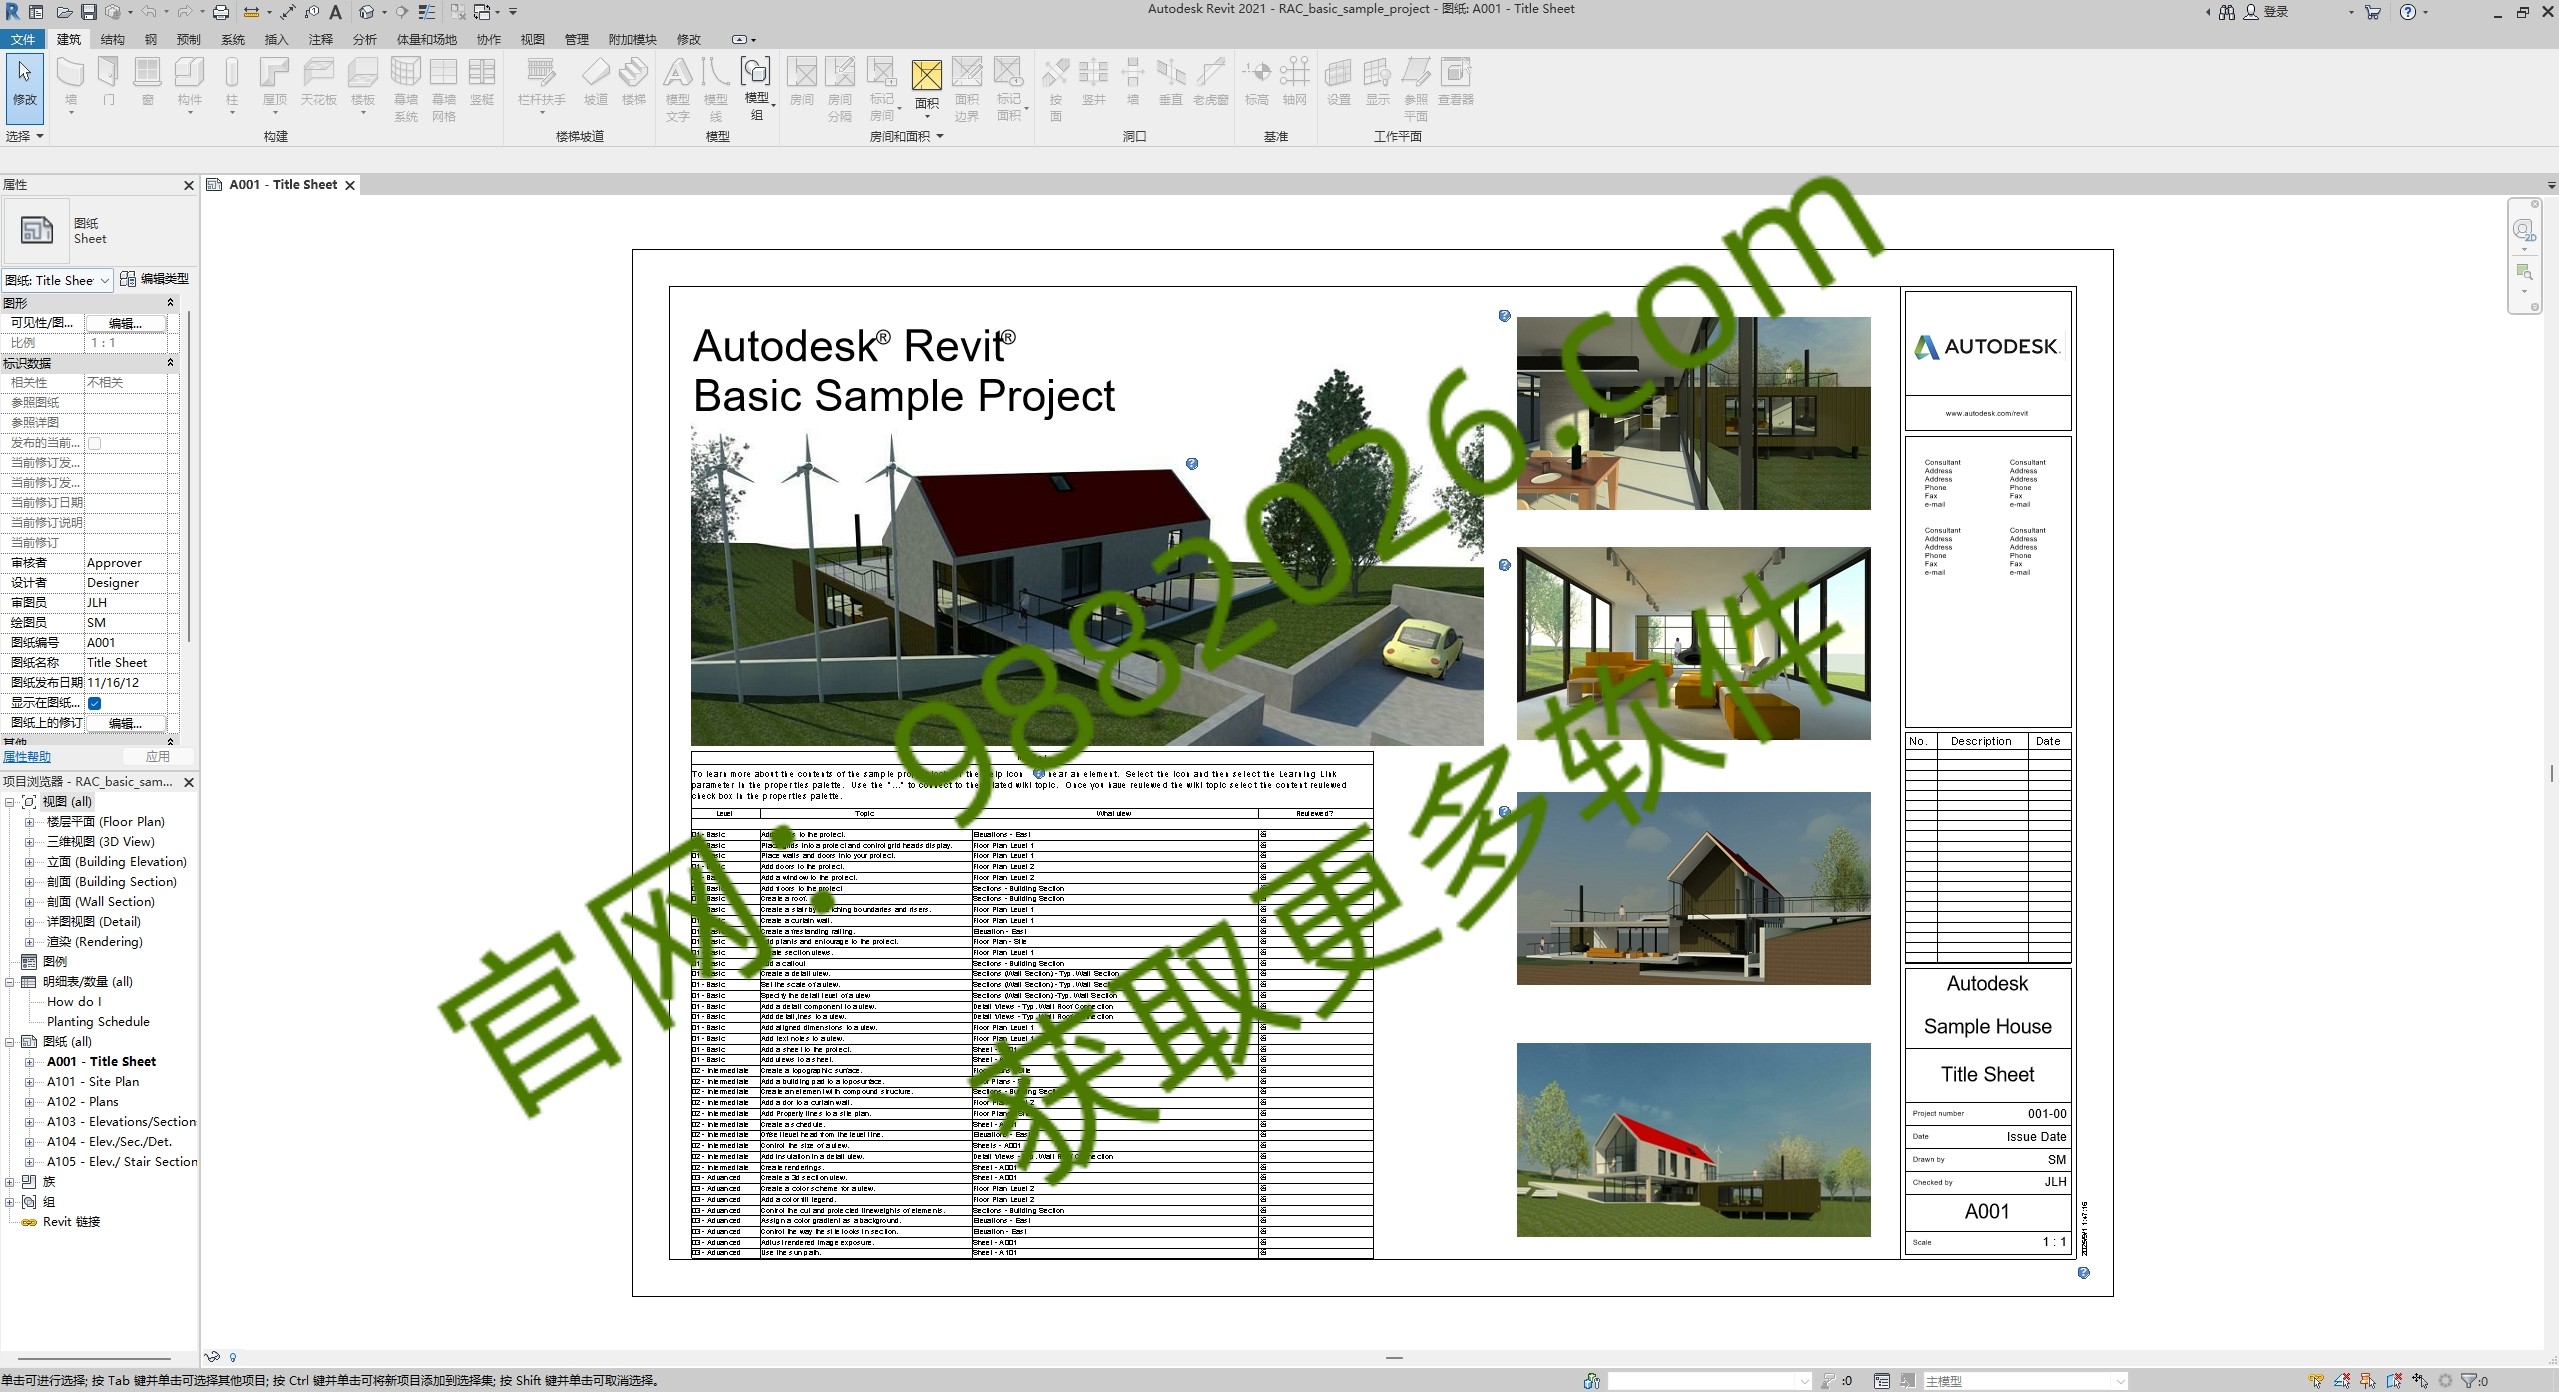Open the 图纸: Title Sheet instance dropdown
Viewport: 2559px width, 1392px height.
point(57,280)
